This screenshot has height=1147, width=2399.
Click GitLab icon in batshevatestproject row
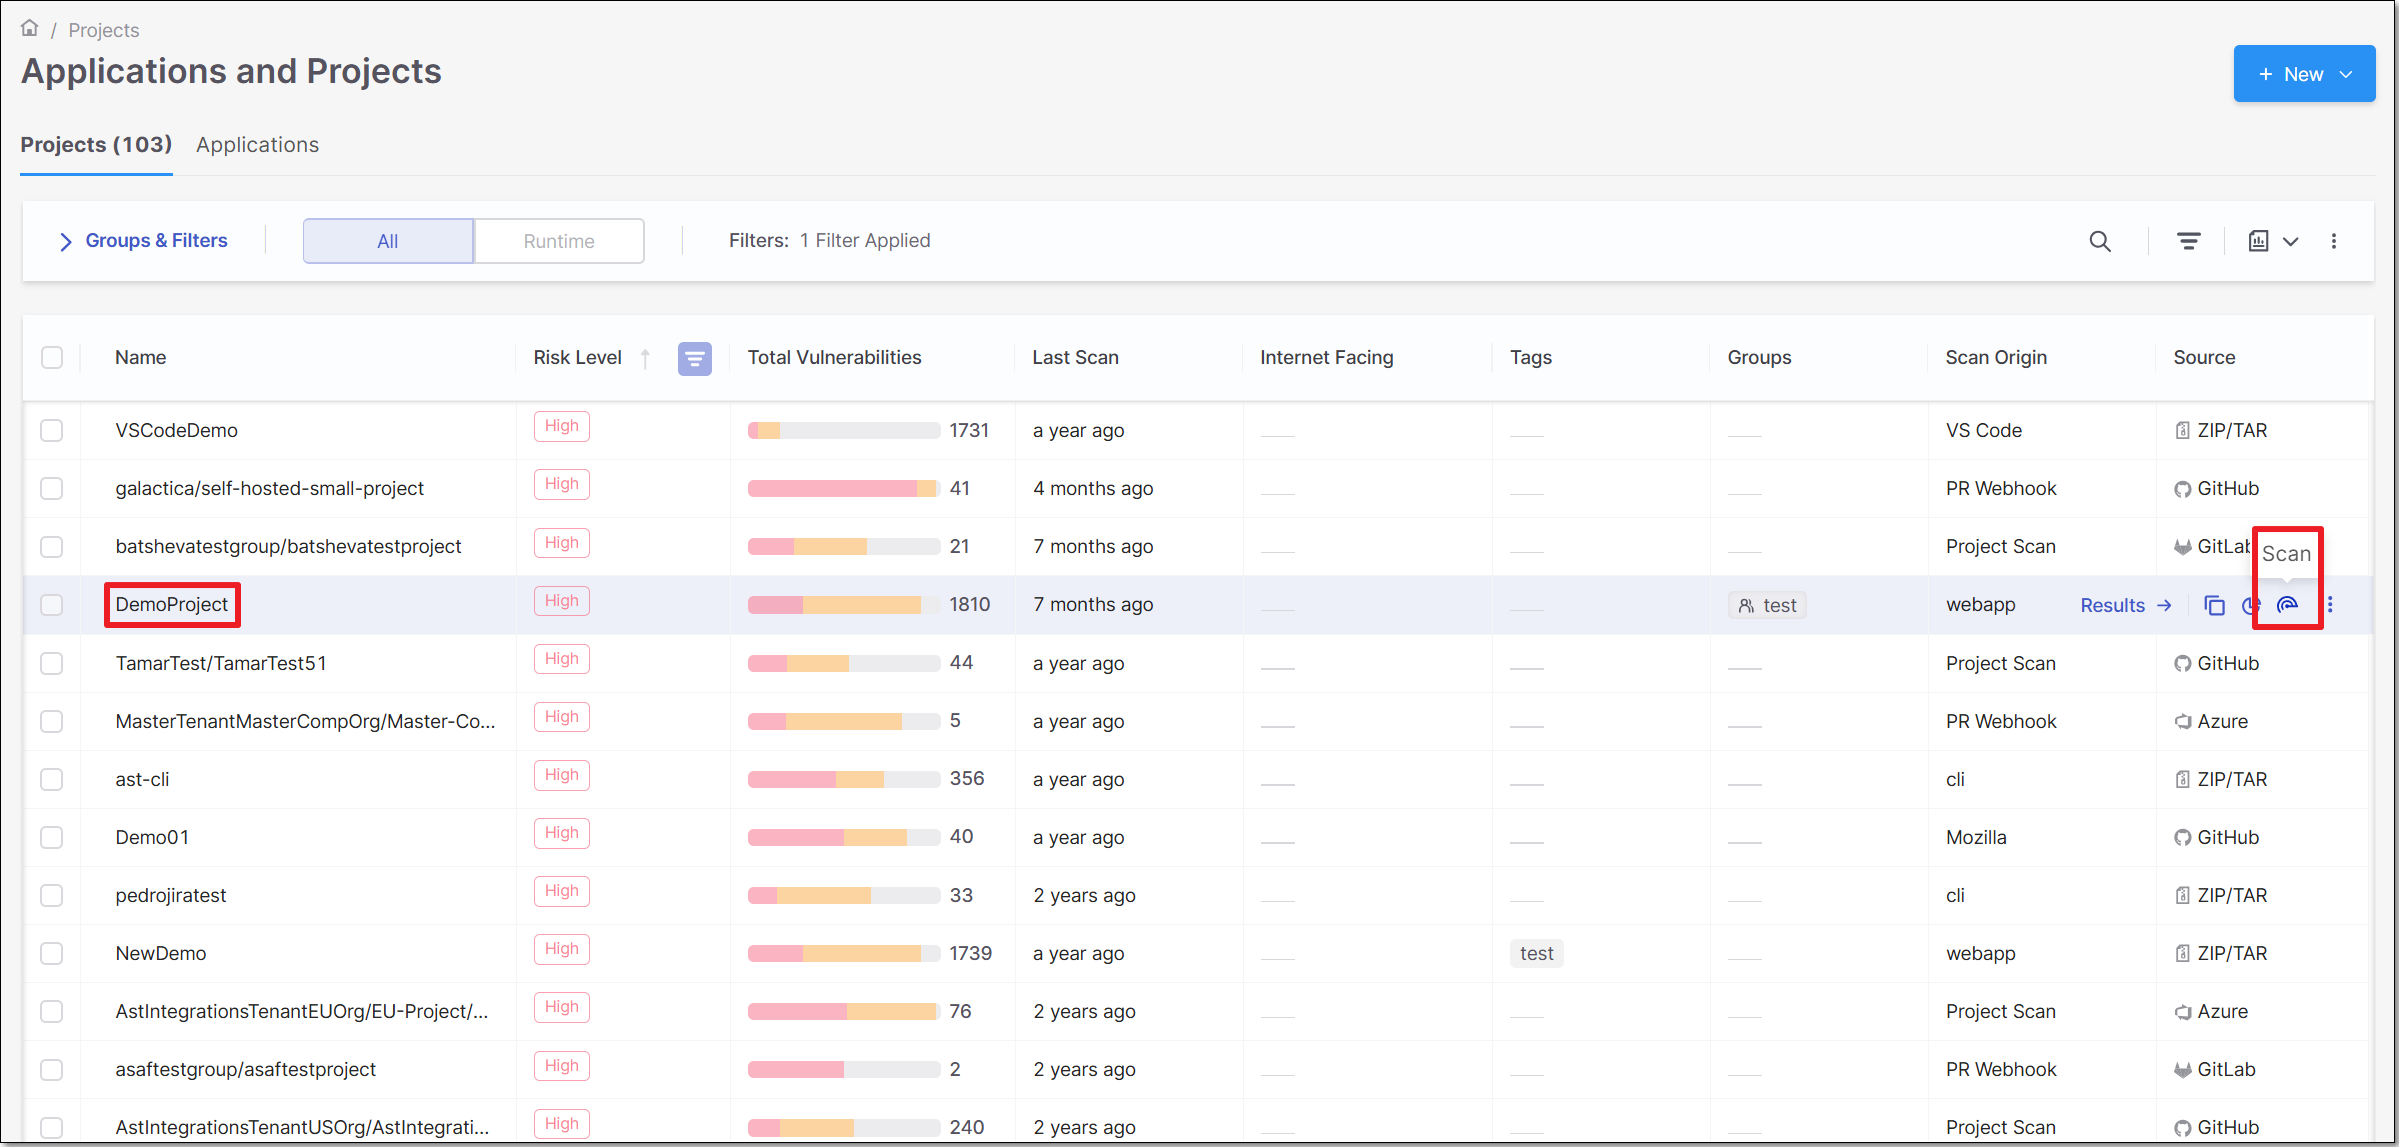tap(2183, 547)
